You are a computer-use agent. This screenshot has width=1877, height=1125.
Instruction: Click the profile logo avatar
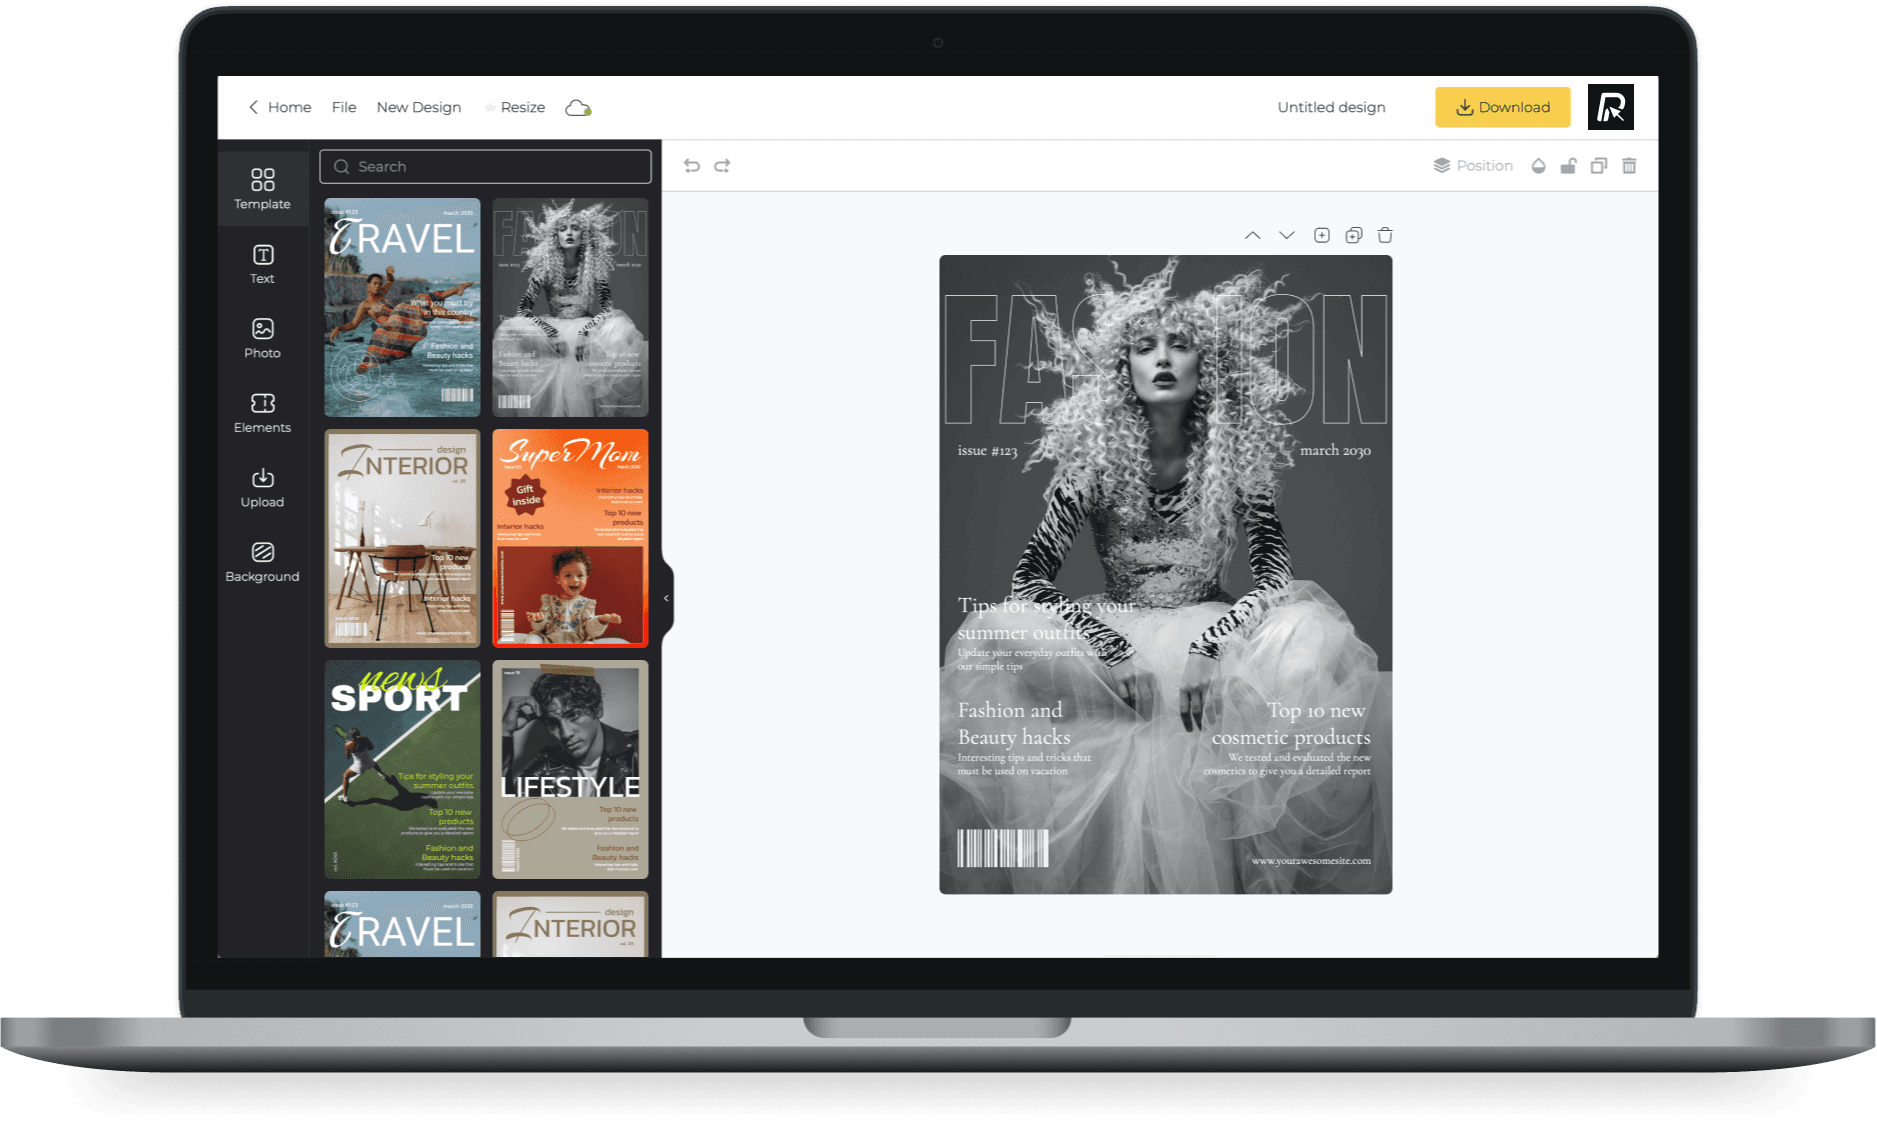1610,107
